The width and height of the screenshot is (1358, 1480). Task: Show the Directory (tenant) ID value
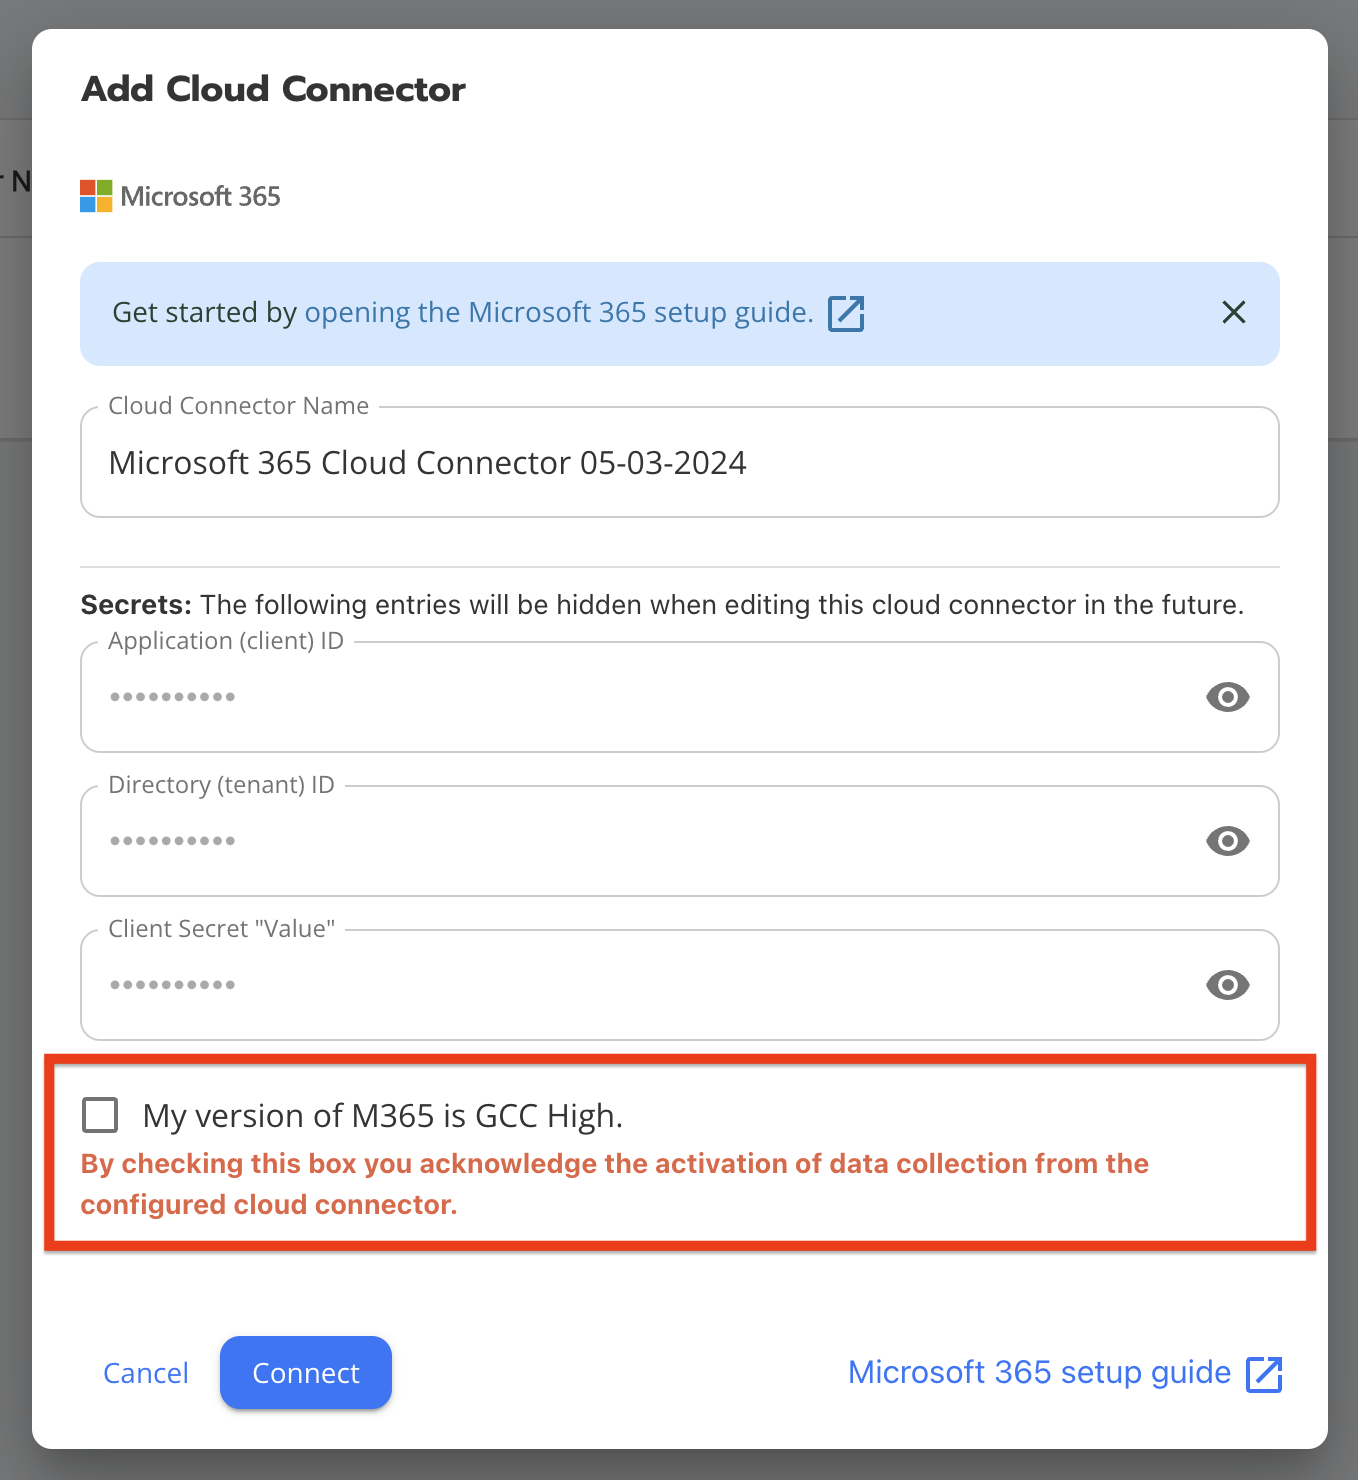pos(1227,841)
